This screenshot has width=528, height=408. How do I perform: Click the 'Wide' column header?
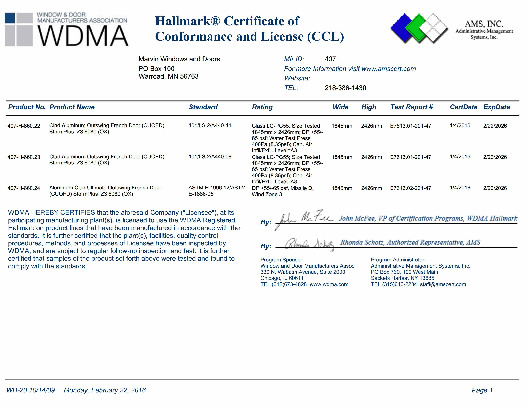pyautogui.click(x=340, y=107)
